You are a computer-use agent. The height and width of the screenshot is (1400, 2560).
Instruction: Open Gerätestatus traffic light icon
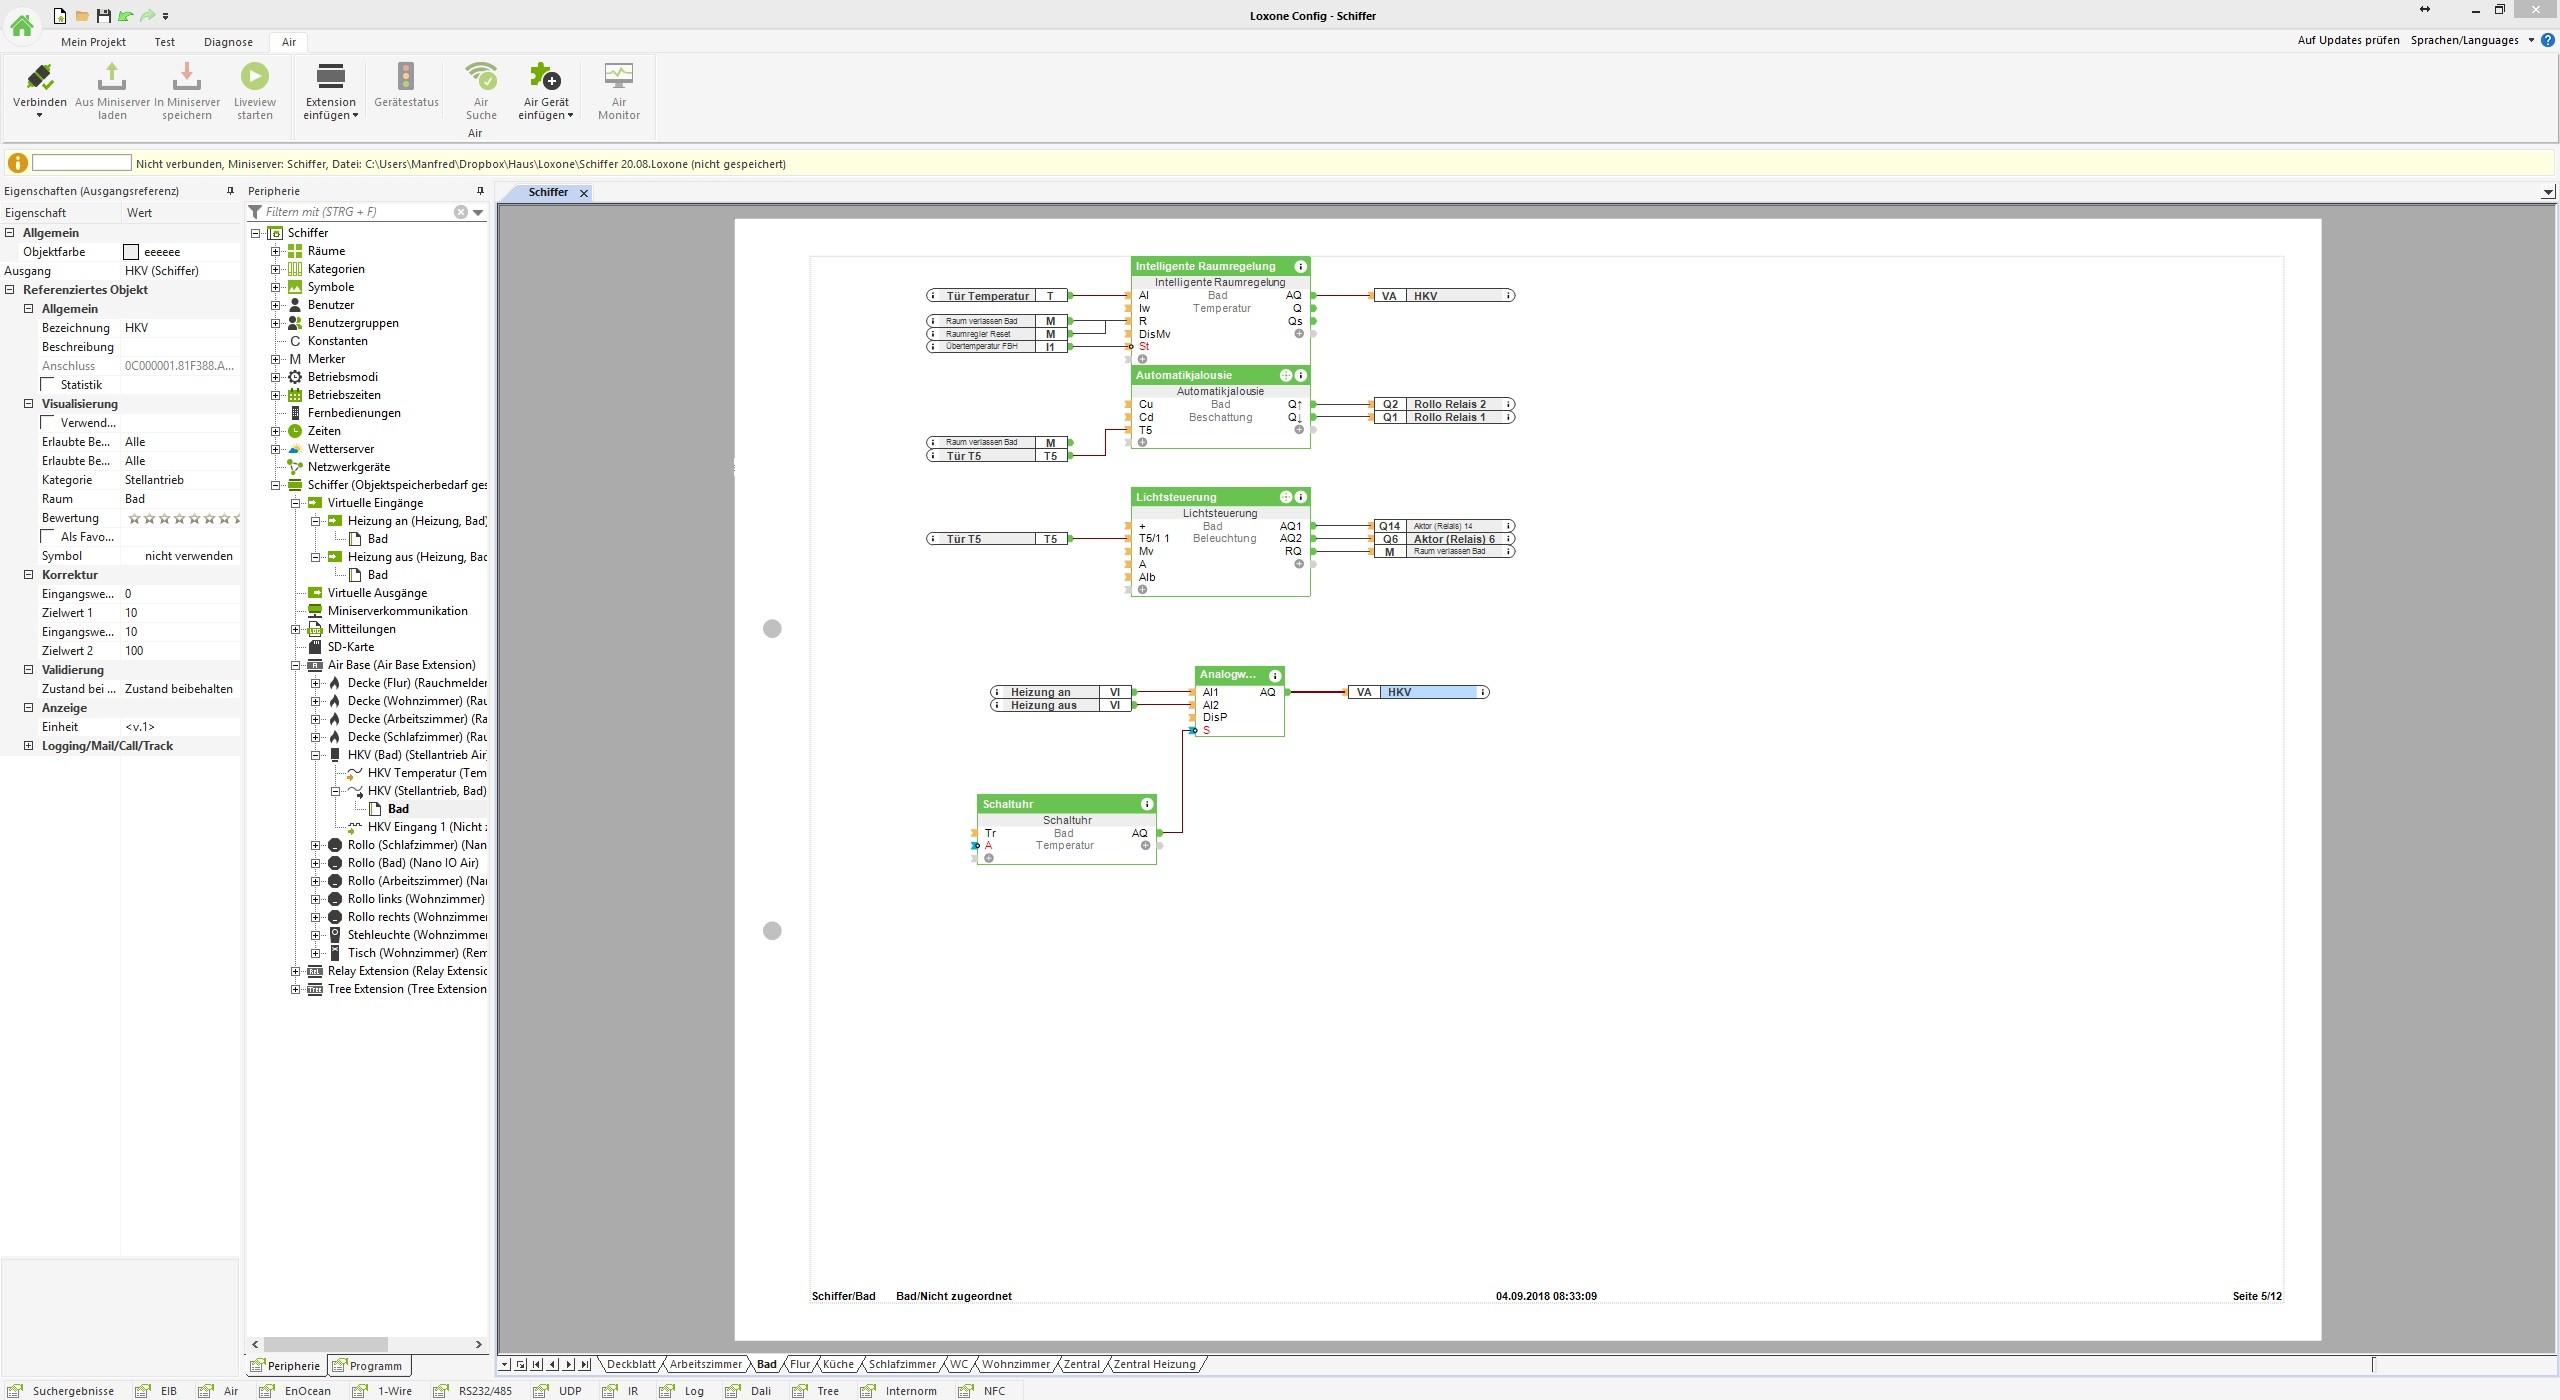(x=406, y=77)
